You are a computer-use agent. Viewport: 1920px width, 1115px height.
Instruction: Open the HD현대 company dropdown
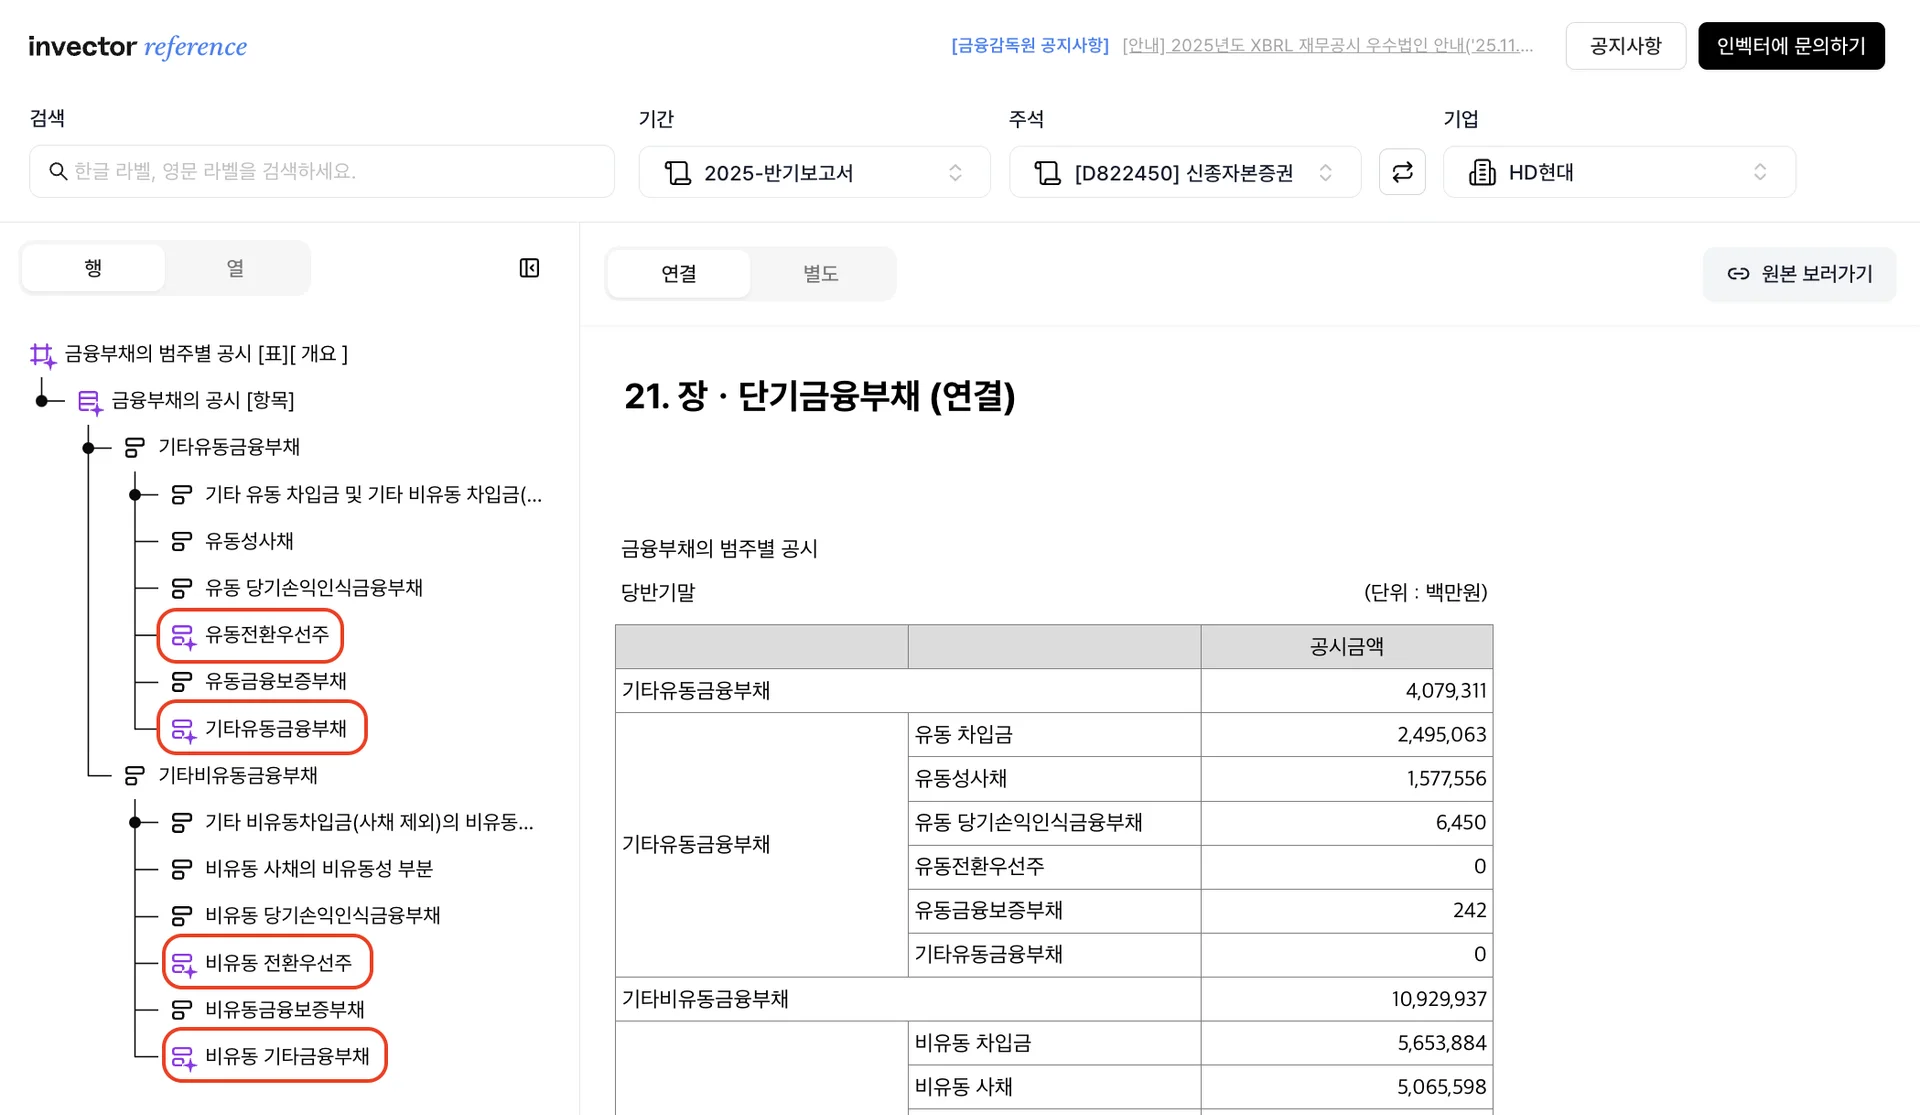pyautogui.click(x=1618, y=172)
